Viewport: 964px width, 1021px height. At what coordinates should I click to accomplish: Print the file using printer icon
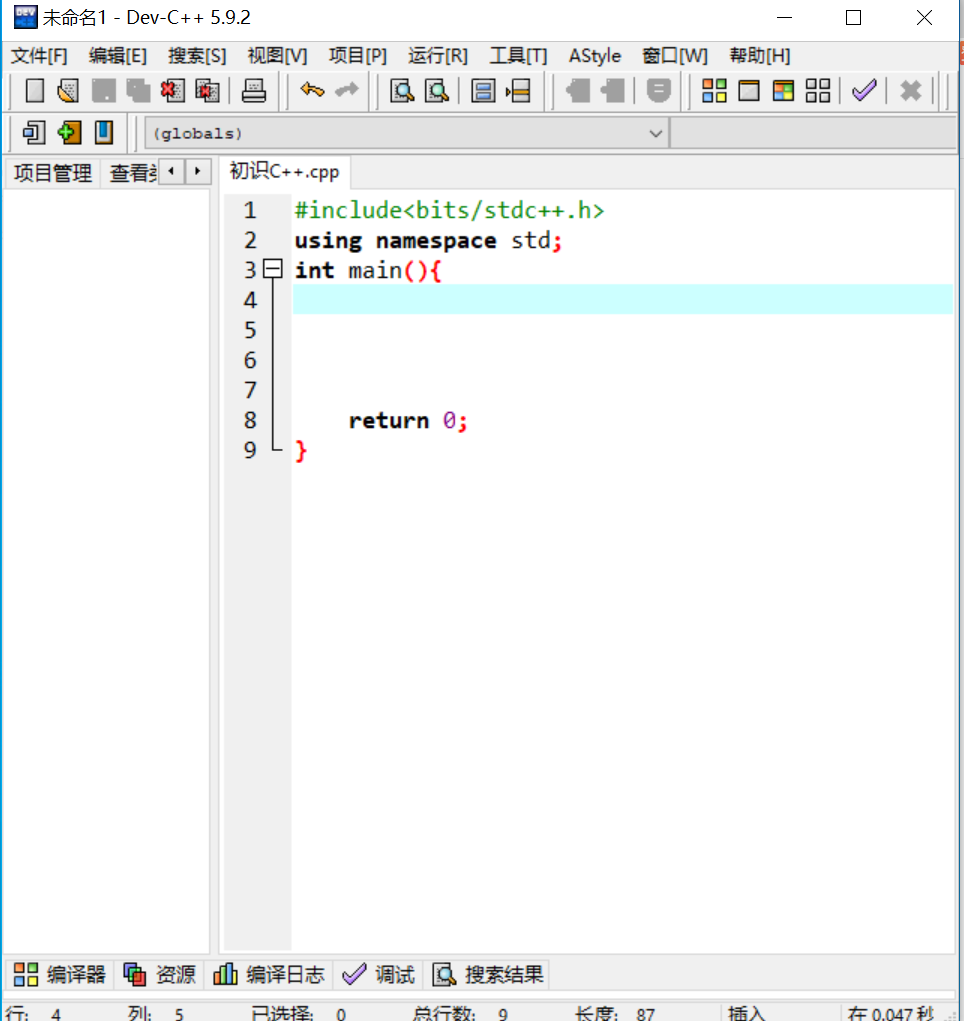pos(253,91)
